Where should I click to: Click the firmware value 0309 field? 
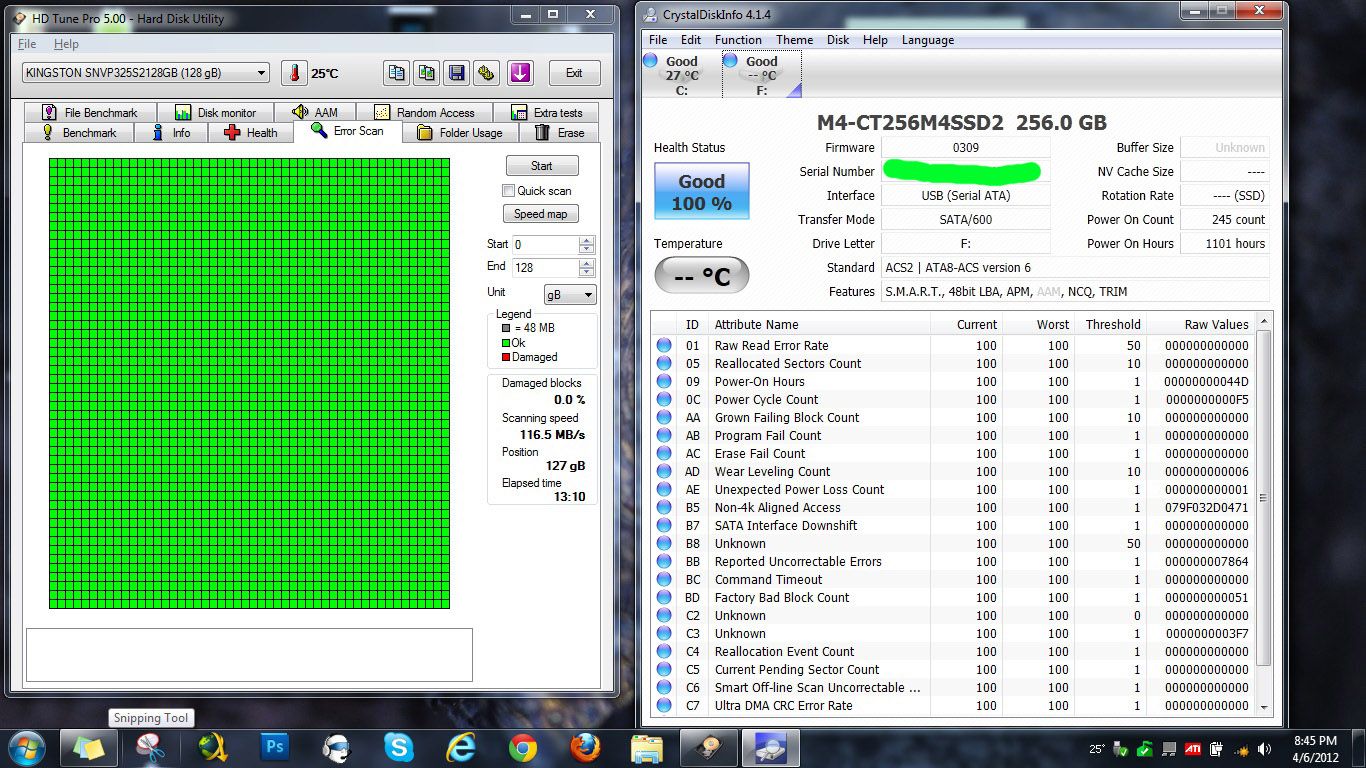pyautogui.click(x=965, y=148)
